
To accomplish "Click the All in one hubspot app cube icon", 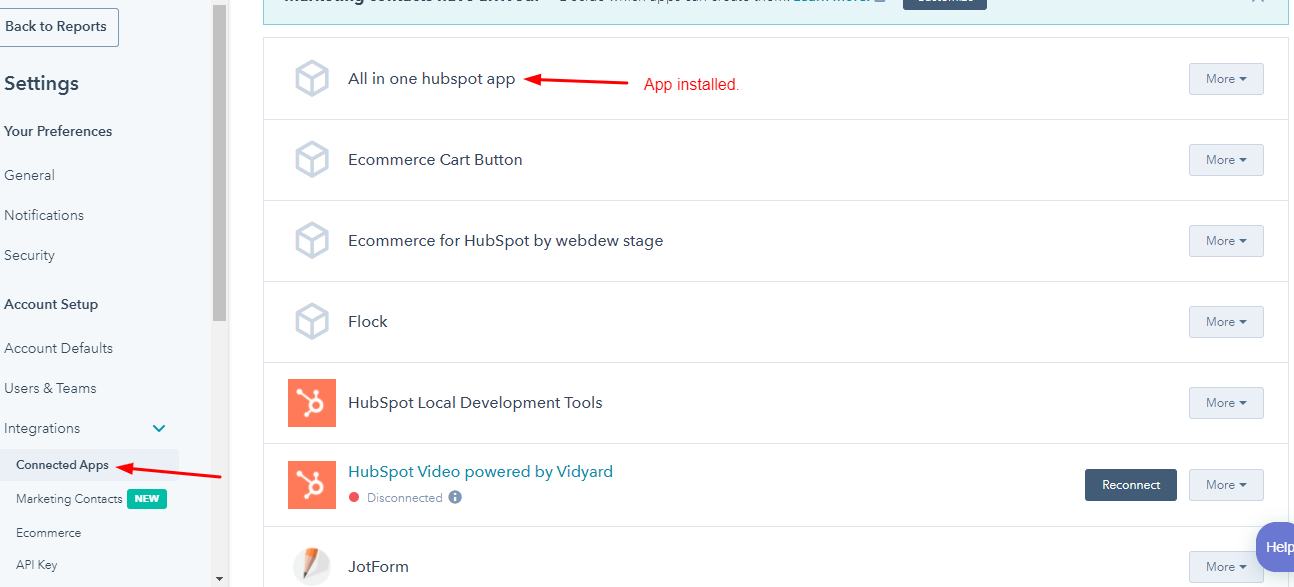I will click(x=312, y=79).
